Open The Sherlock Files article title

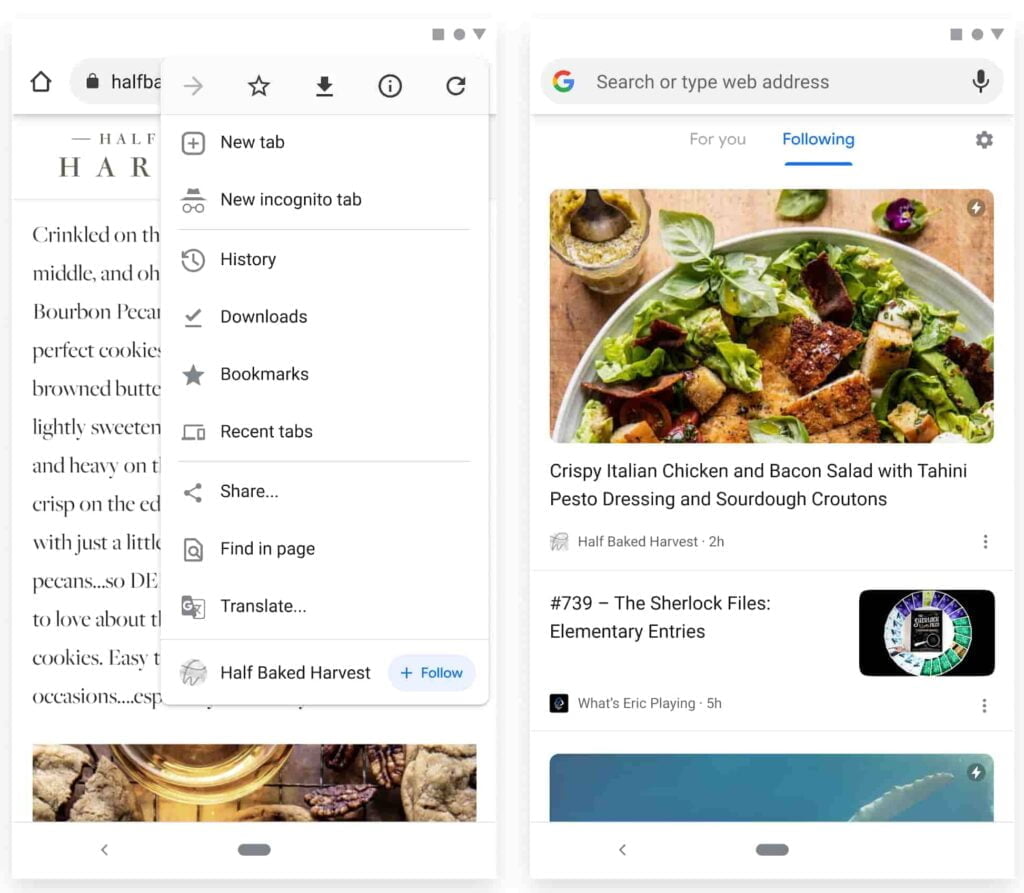[660, 617]
